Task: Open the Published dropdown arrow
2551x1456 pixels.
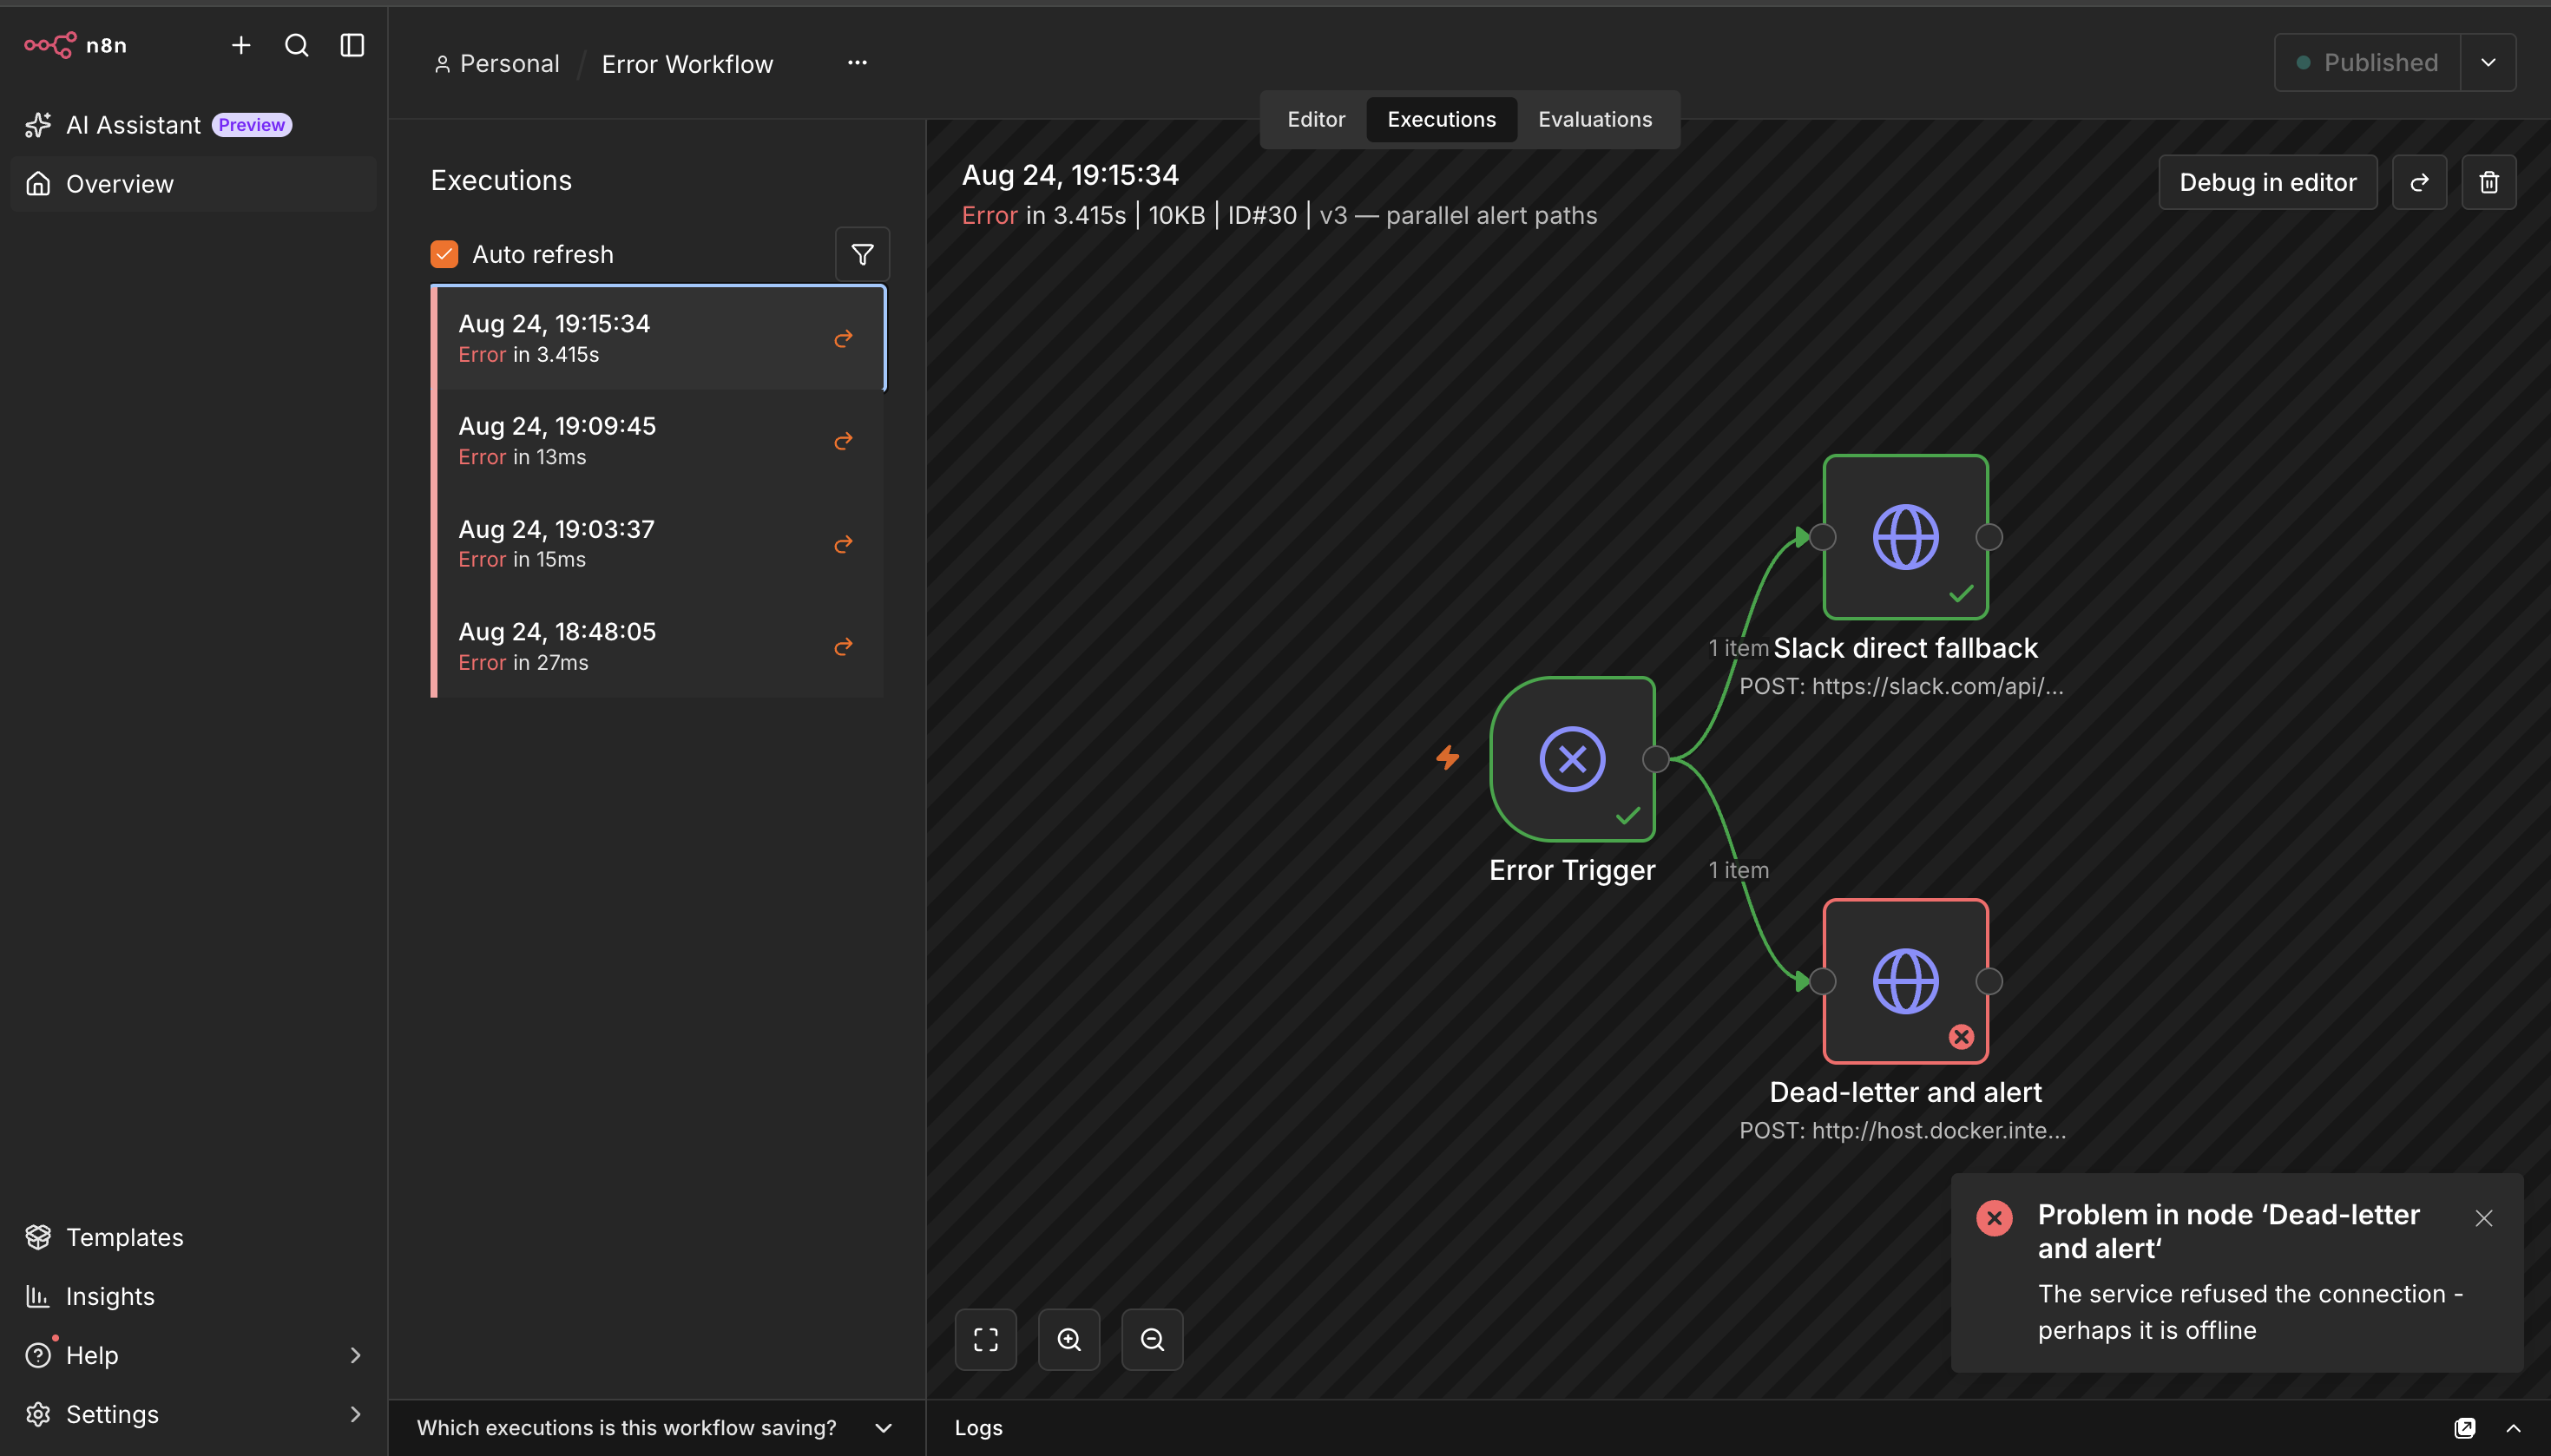Action: [x=2488, y=63]
